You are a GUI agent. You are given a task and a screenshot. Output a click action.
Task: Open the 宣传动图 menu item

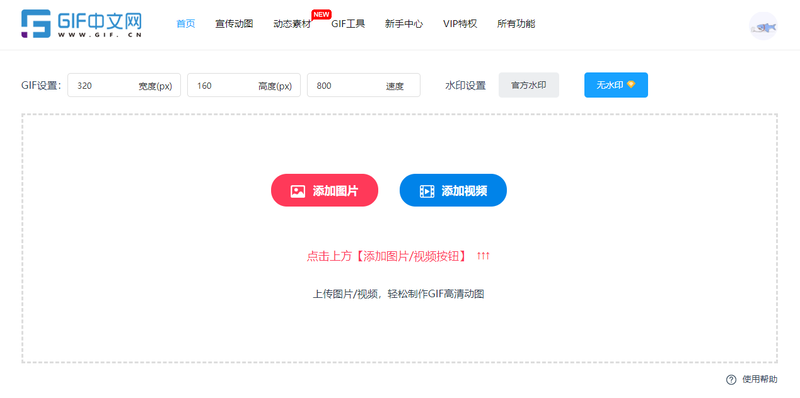coord(234,24)
